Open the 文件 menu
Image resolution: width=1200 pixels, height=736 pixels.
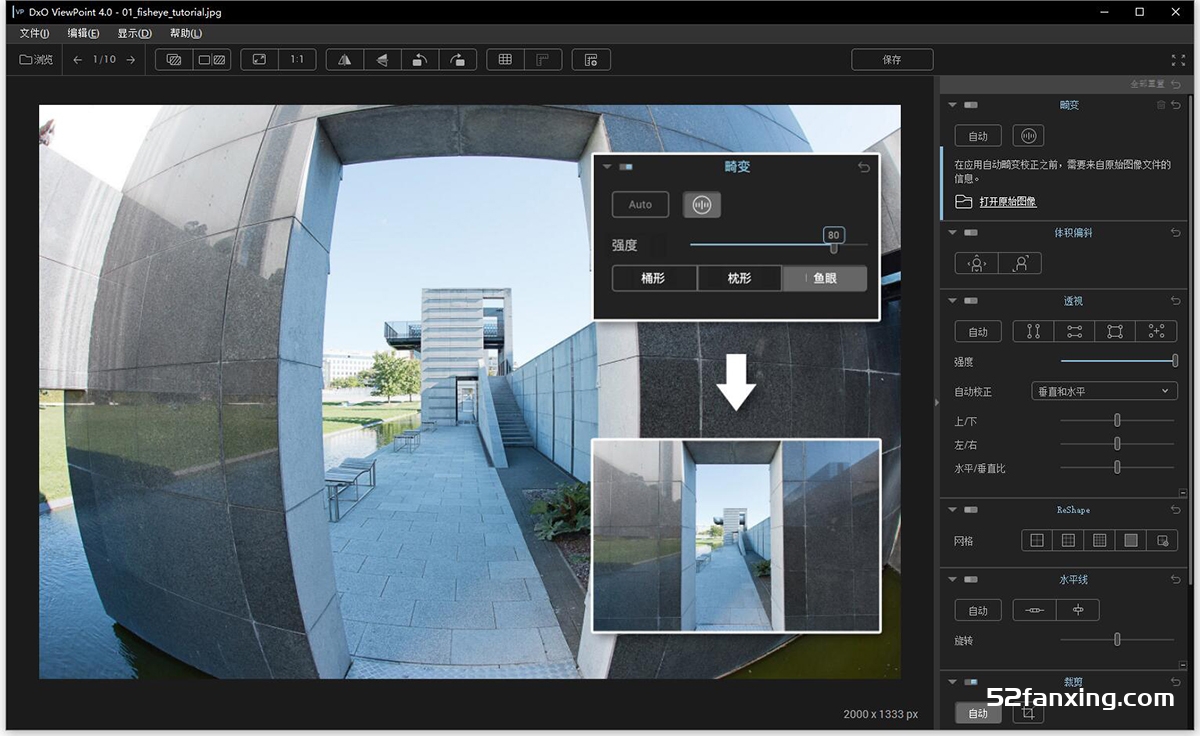point(34,33)
